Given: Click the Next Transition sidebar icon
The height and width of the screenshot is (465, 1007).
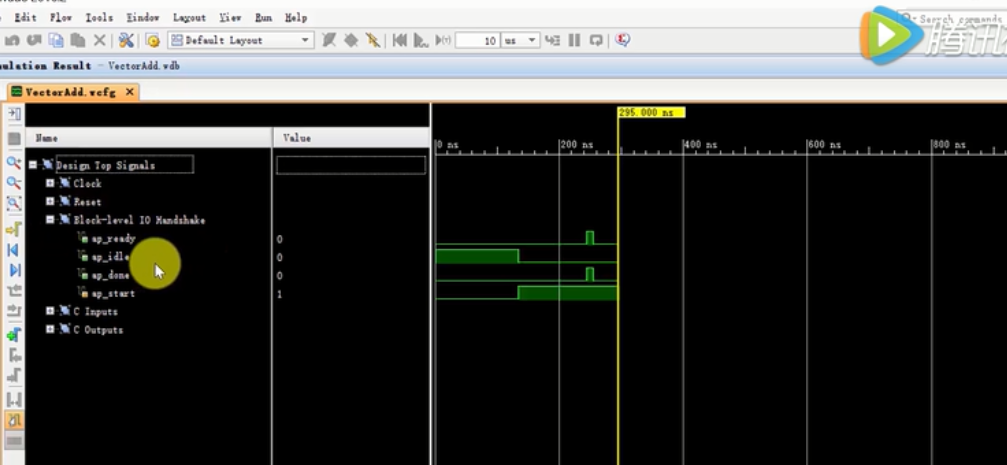Looking at the screenshot, I should 14,311.
